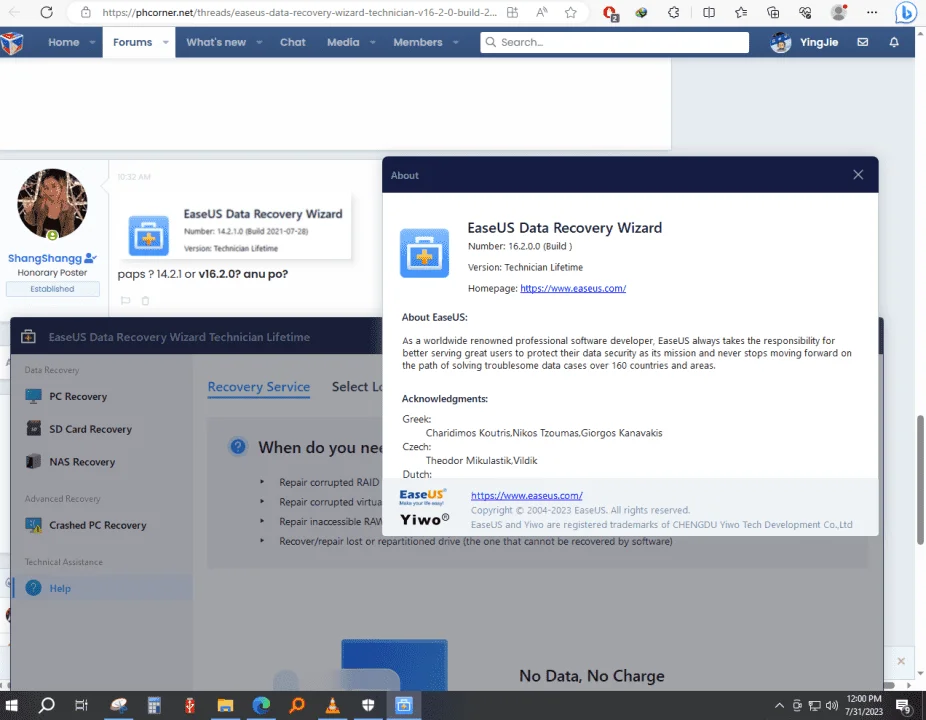Open the footer easeus.com link
The width and height of the screenshot is (926, 720).
click(527, 496)
